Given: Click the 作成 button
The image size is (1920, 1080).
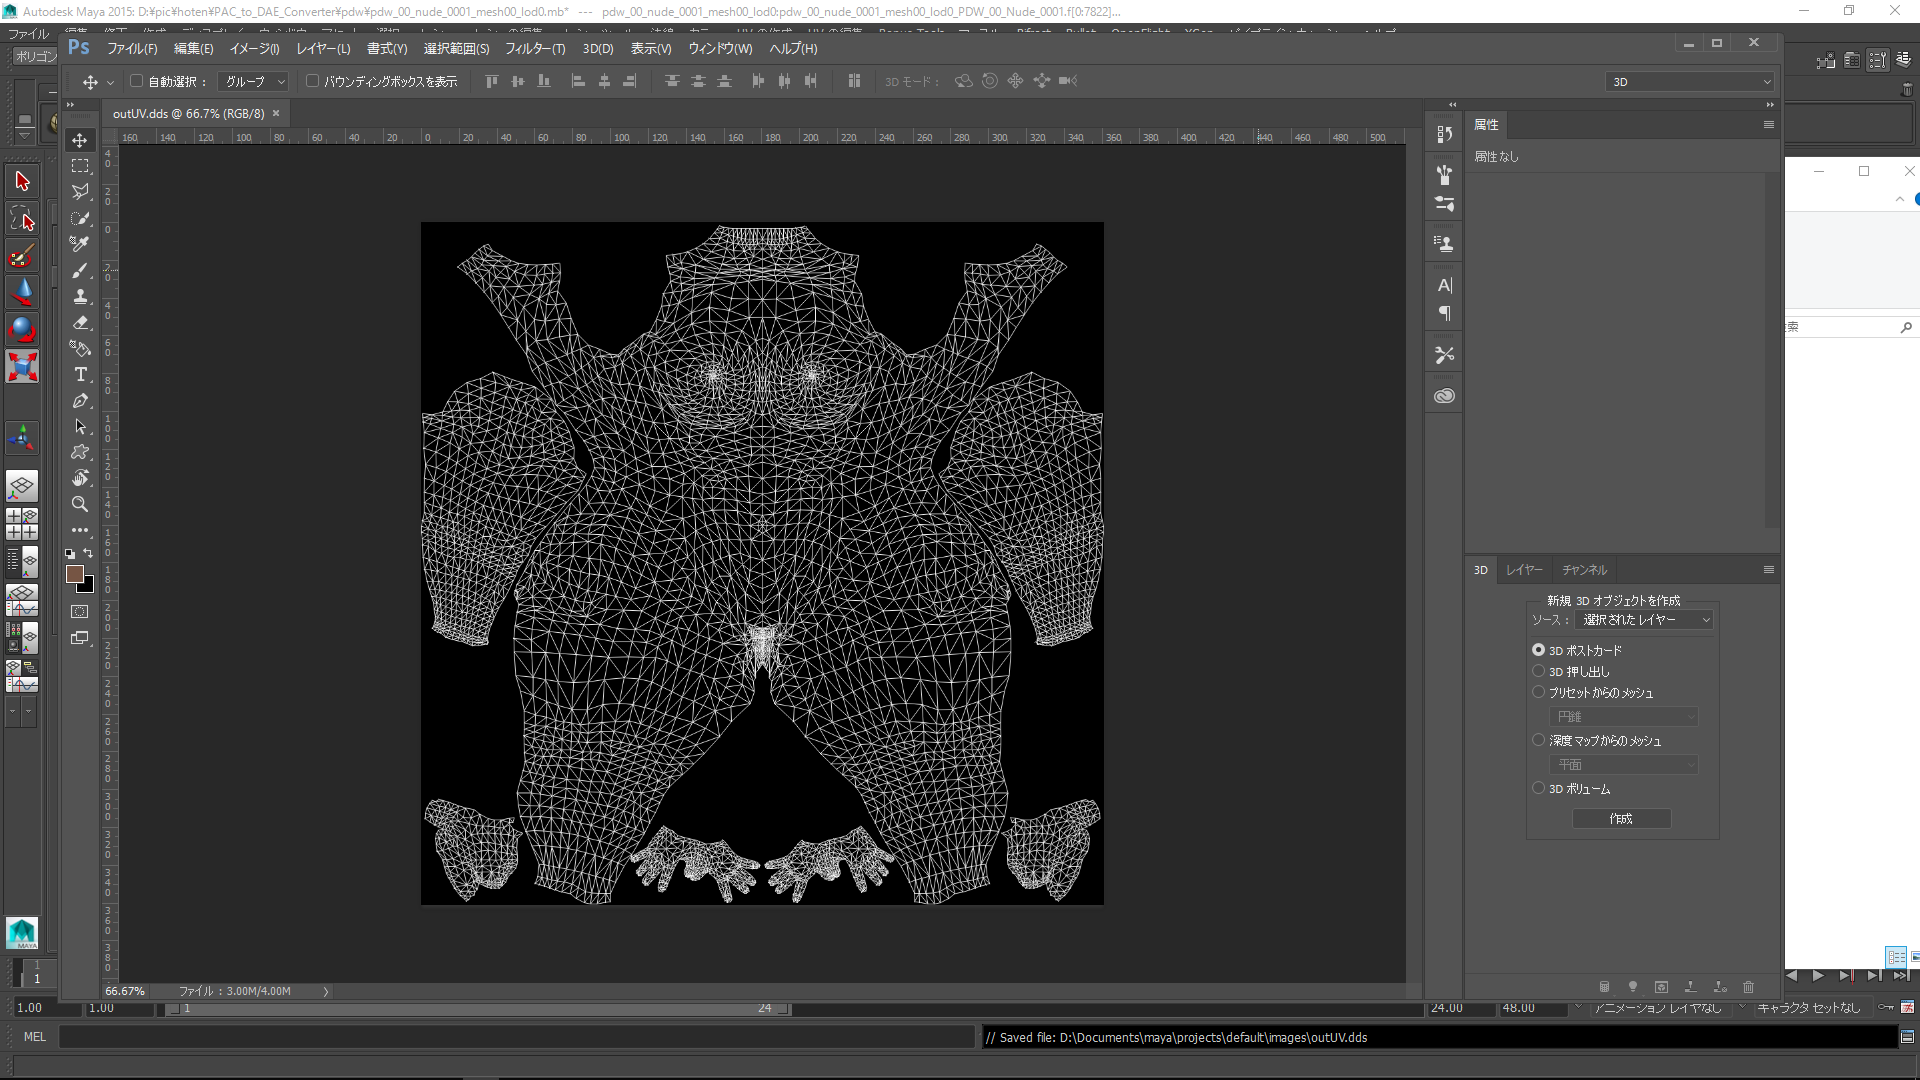Looking at the screenshot, I should (x=1620, y=818).
